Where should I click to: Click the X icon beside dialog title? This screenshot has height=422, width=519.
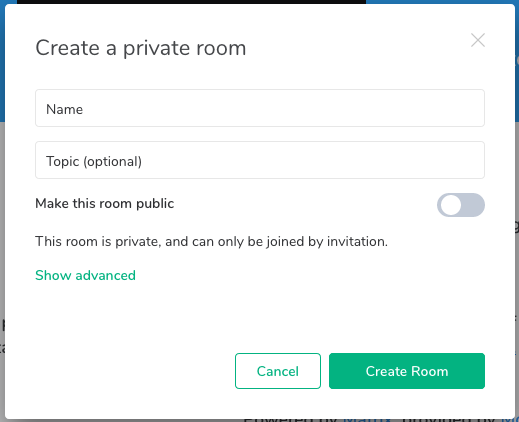click(478, 40)
